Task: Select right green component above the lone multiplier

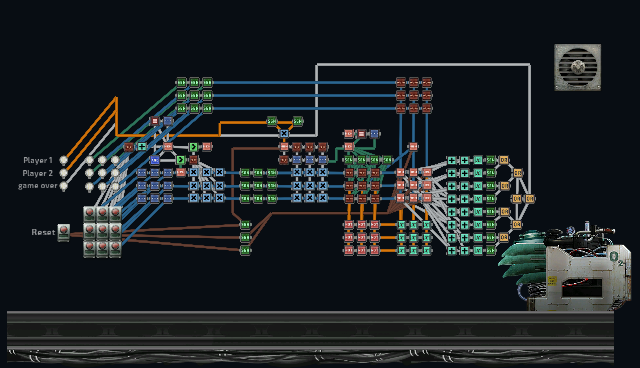Action: point(298,121)
